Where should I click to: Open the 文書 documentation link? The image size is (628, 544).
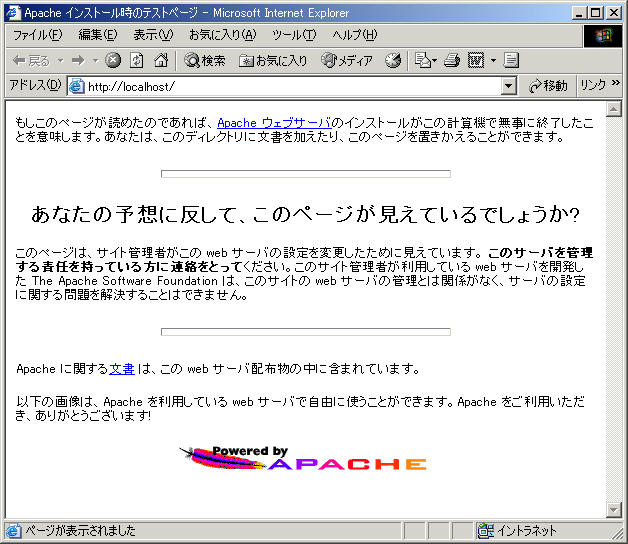point(122,369)
